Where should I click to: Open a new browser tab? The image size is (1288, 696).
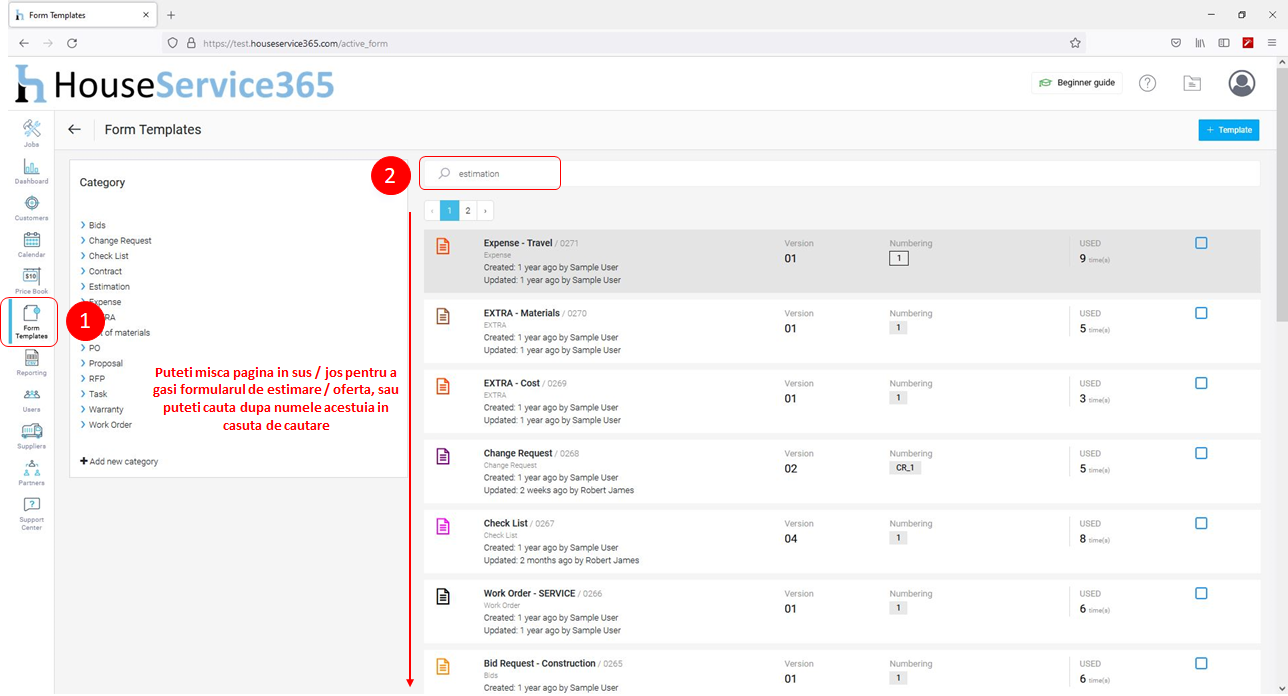pyautogui.click(x=171, y=15)
